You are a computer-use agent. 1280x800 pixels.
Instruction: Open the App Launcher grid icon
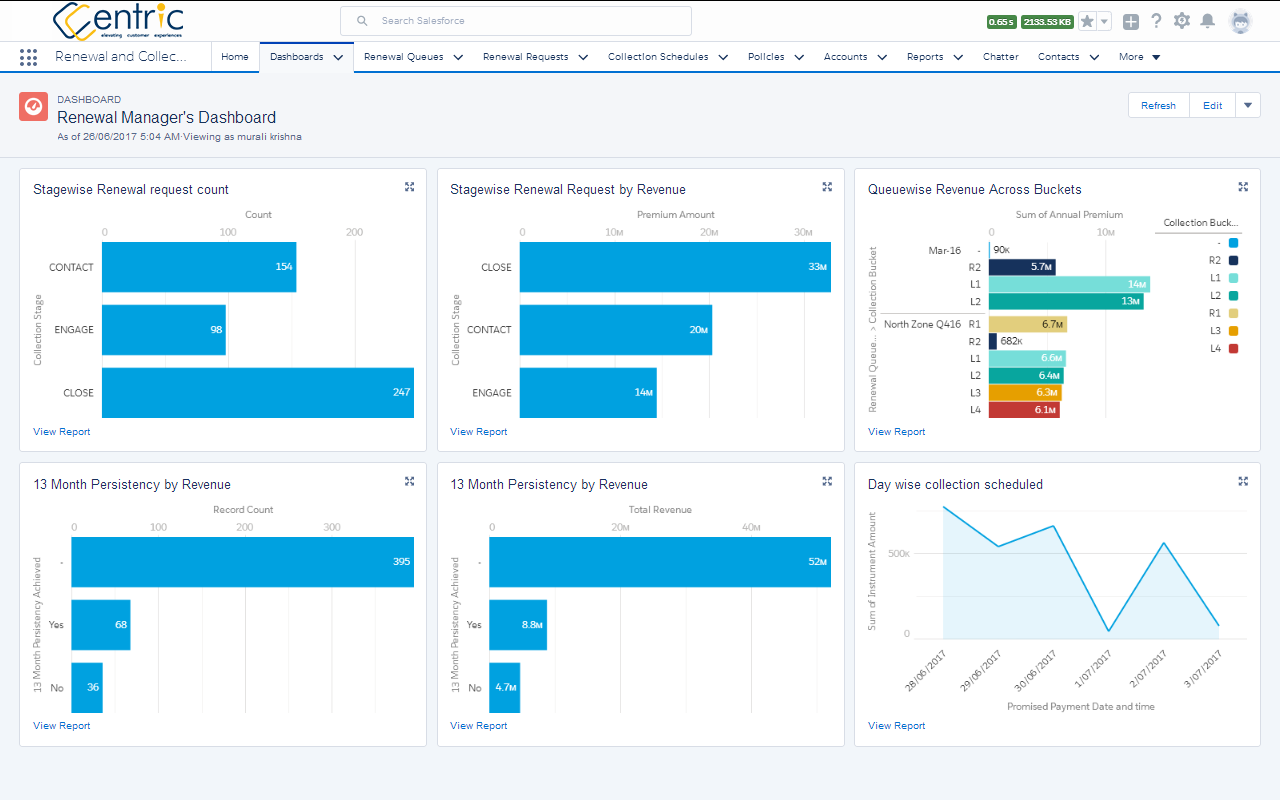click(x=29, y=57)
